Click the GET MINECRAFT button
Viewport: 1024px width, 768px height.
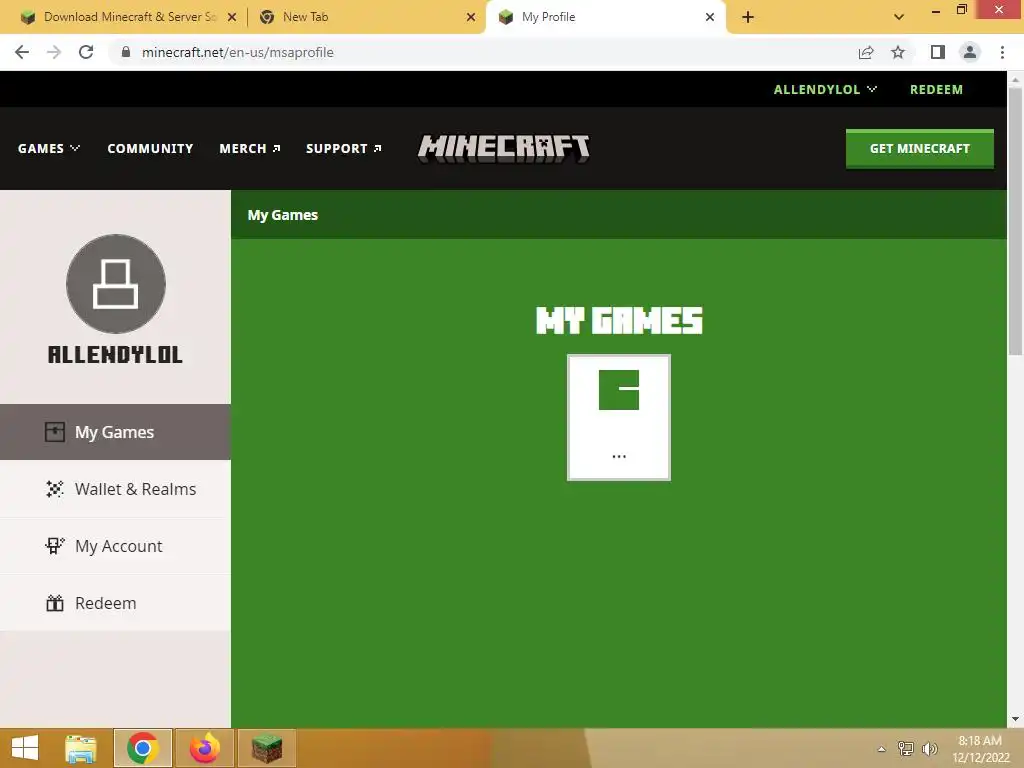coord(920,148)
